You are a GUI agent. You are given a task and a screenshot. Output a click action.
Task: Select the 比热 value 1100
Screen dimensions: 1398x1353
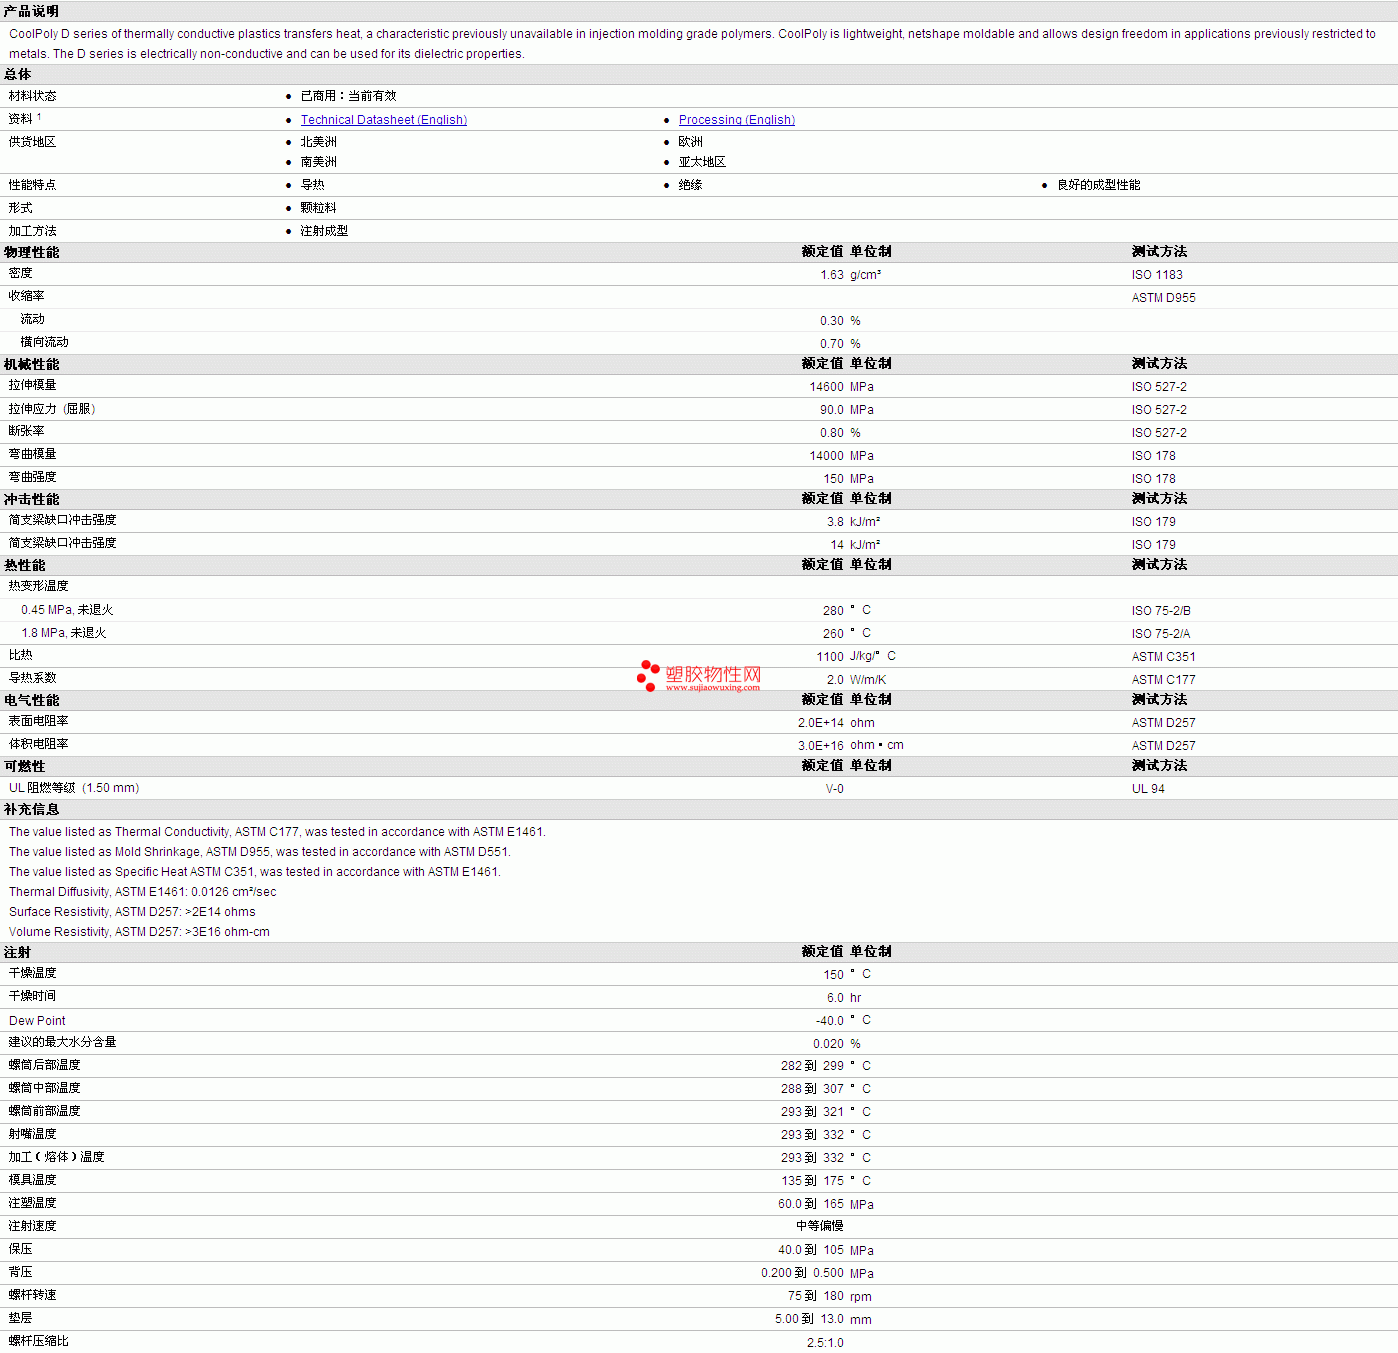[x=830, y=657]
